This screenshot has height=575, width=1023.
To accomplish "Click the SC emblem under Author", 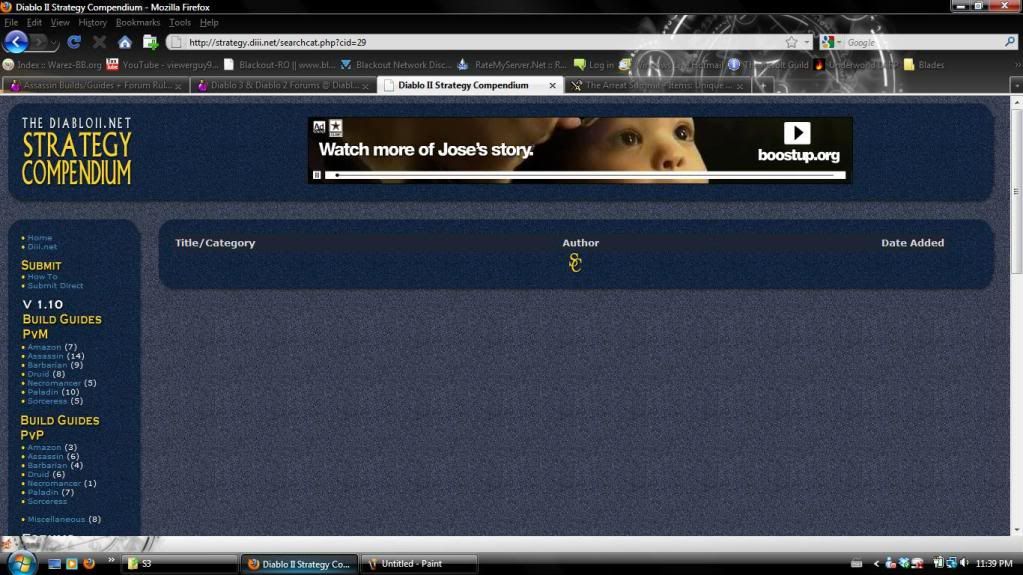I will [x=575, y=262].
